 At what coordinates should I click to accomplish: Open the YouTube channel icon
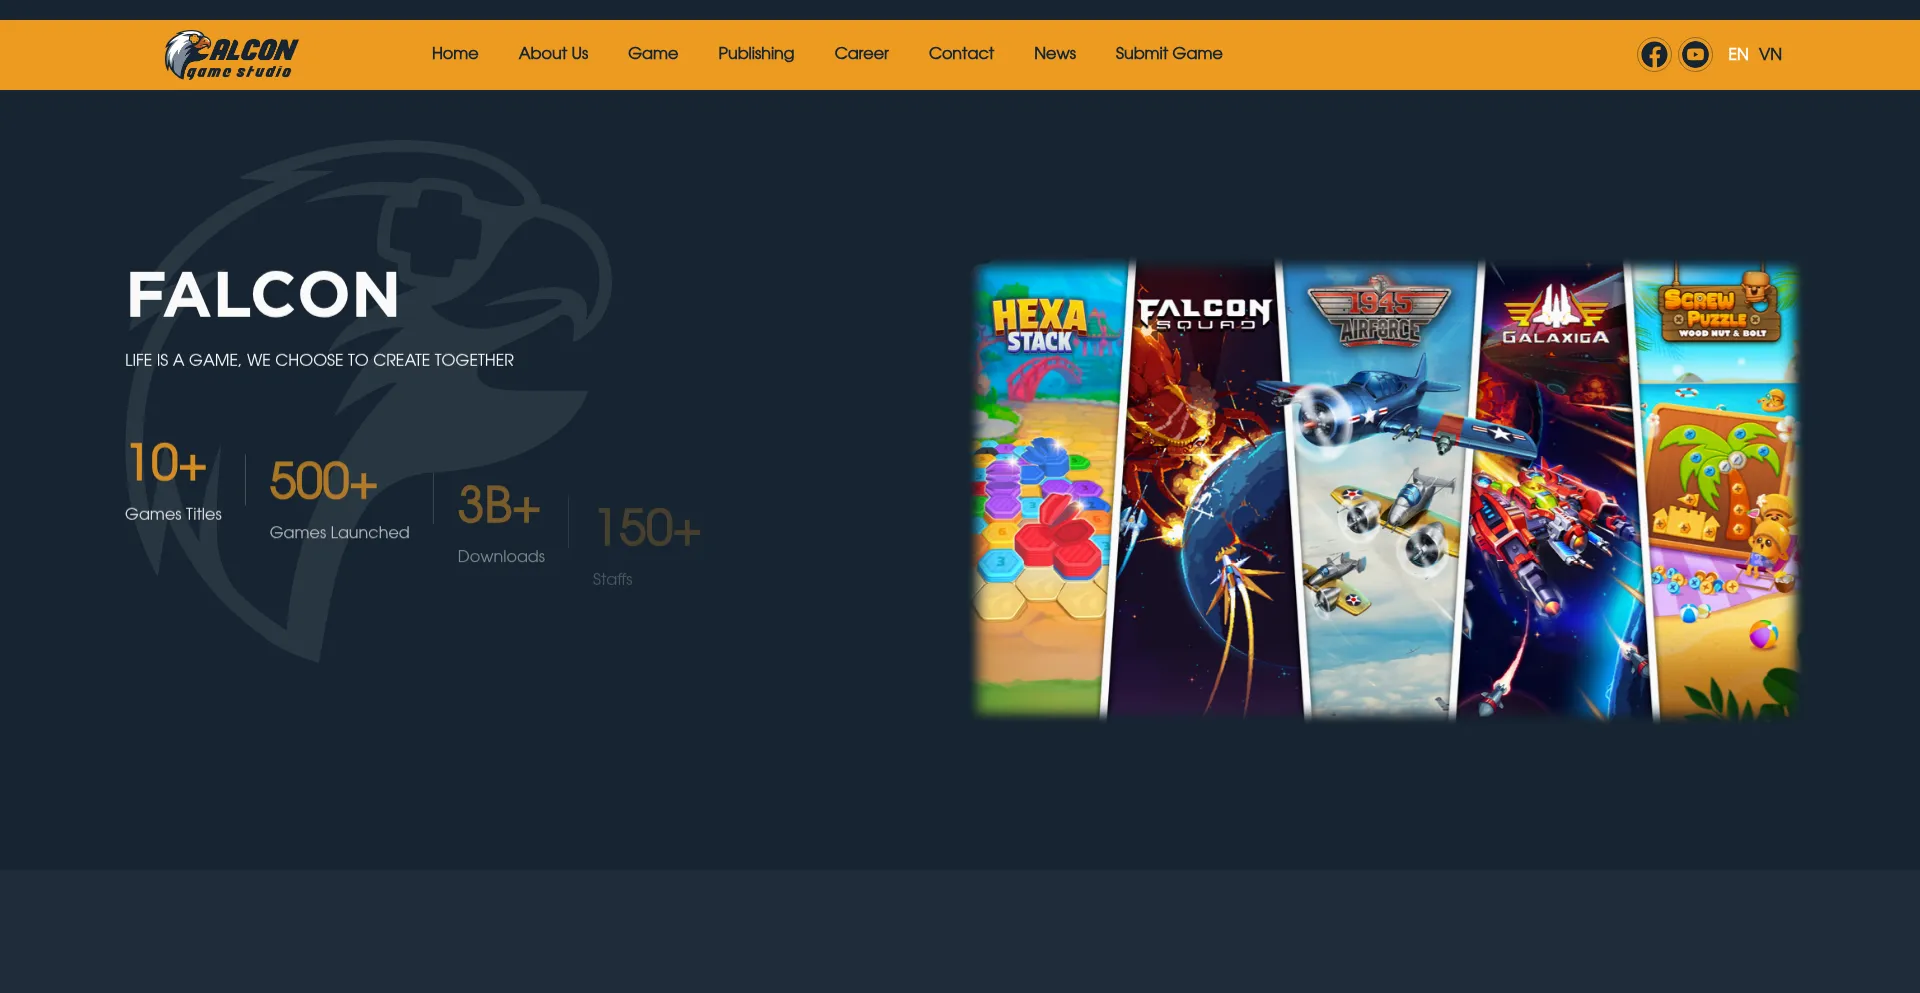[1695, 54]
